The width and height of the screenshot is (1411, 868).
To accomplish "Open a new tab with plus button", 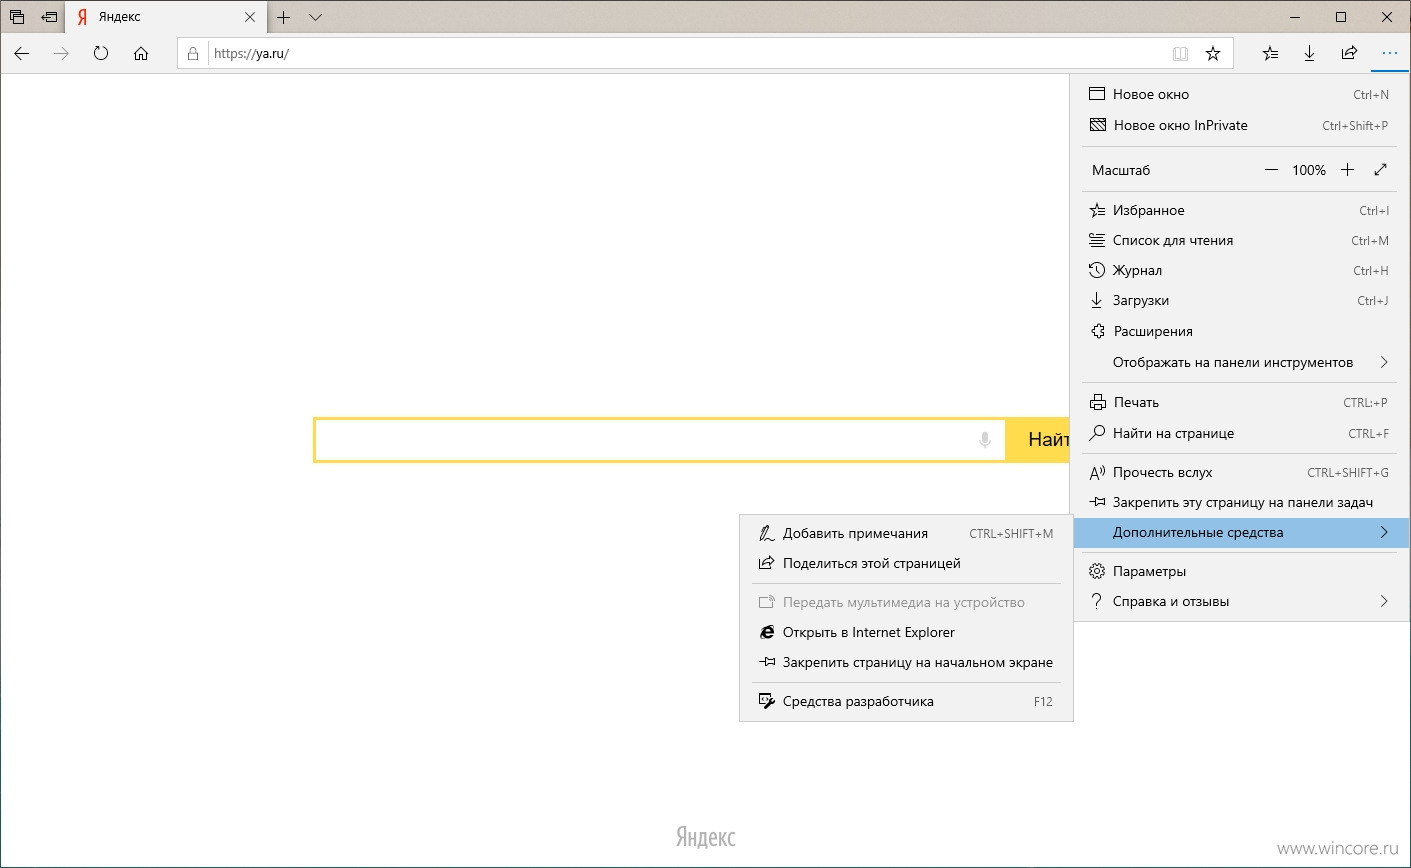I will click(284, 17).
